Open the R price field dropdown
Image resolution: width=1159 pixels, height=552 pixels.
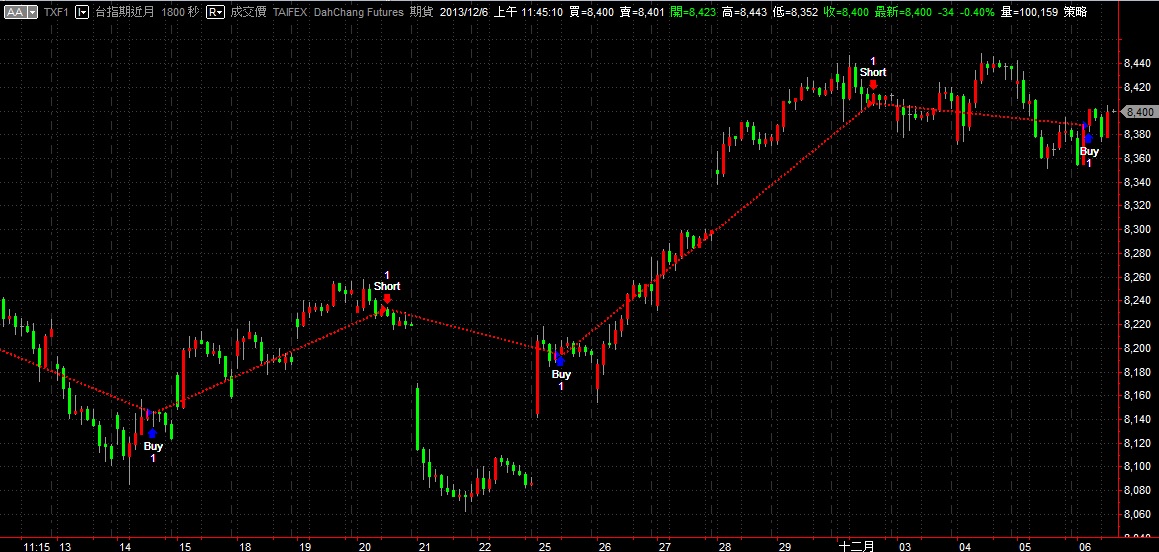tap(215, 12)
